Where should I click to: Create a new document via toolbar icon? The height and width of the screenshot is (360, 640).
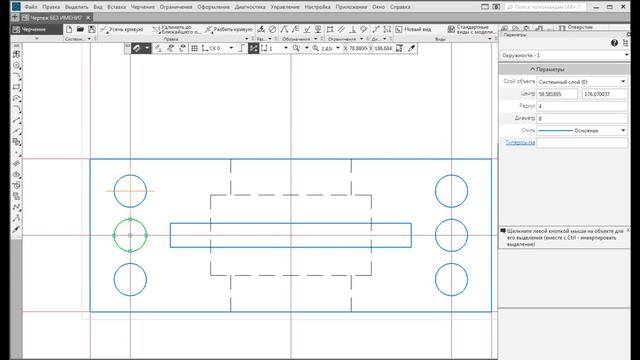pos(69,29)
